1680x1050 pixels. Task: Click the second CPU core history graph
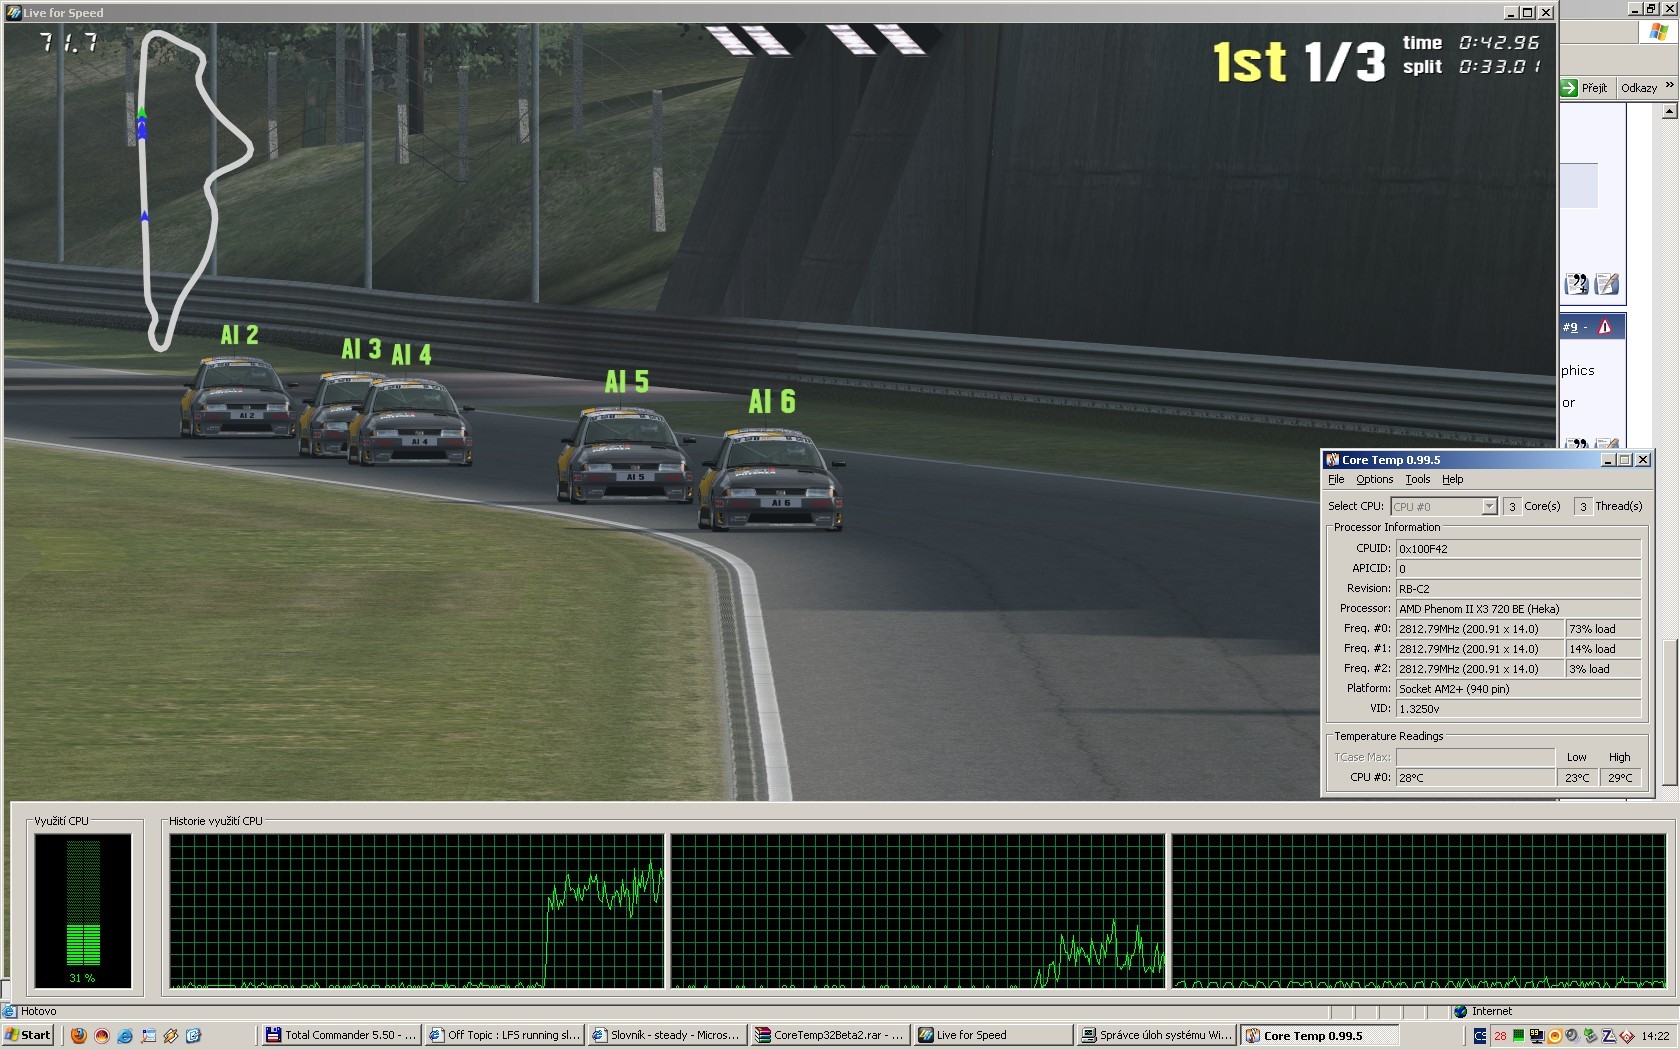(918, 911)
